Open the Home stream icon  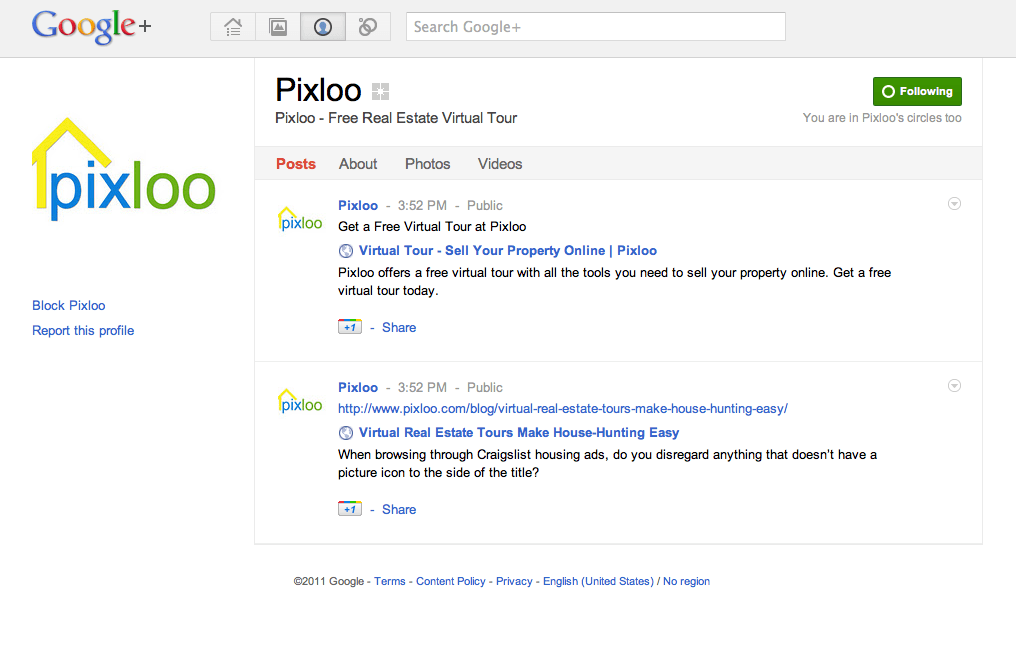coord(231,26)
